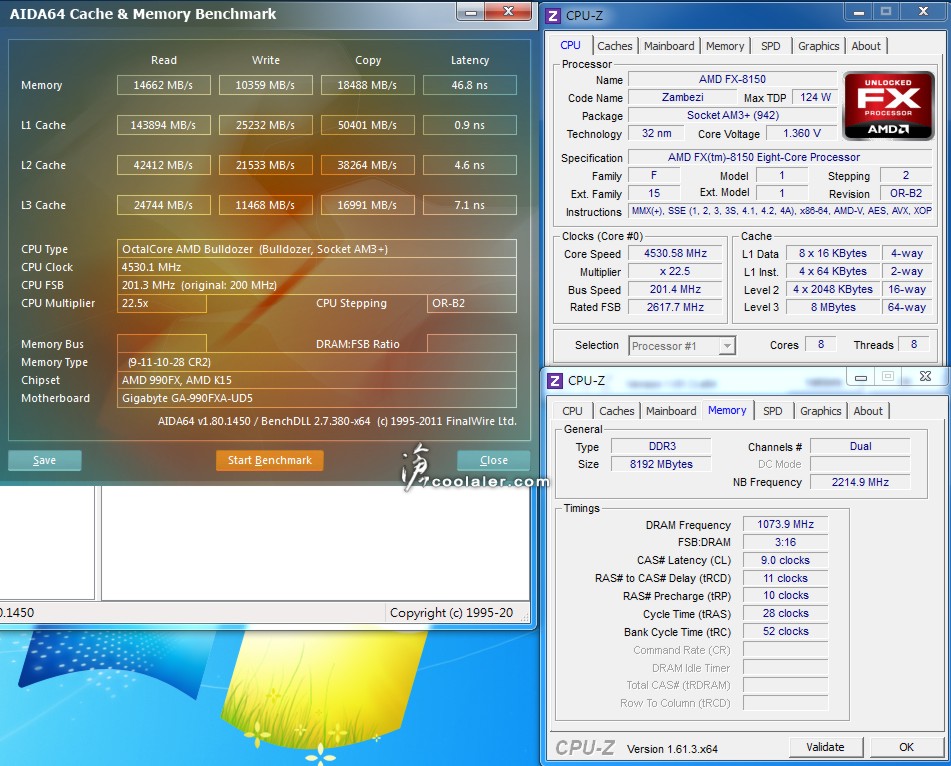951x766 pixels.
Task: Click the DRAM Frequency value 1073.9 MHz
Action: coord(785,525)
